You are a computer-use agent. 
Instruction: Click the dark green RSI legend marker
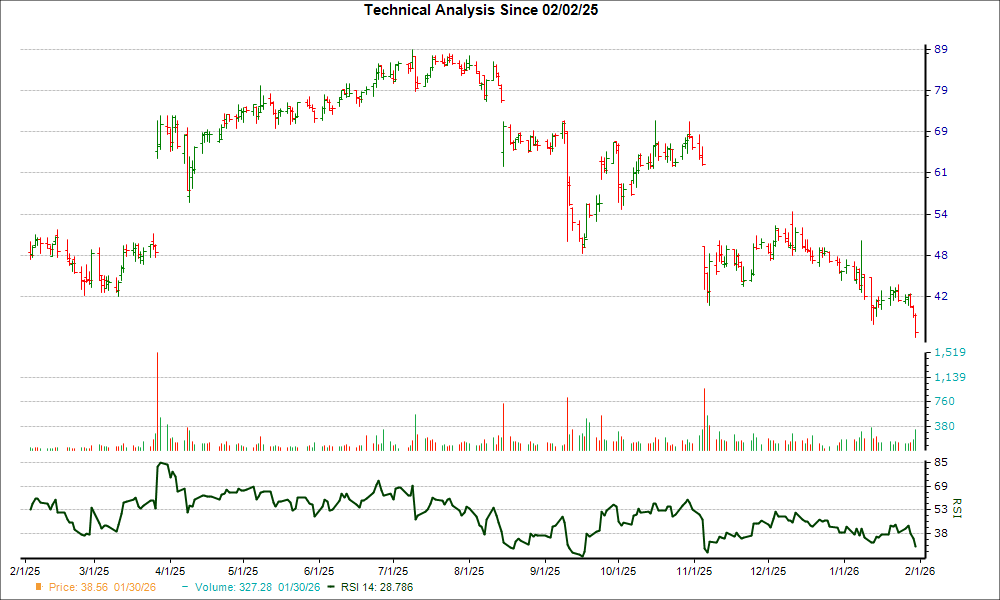(x=330, y=588)
